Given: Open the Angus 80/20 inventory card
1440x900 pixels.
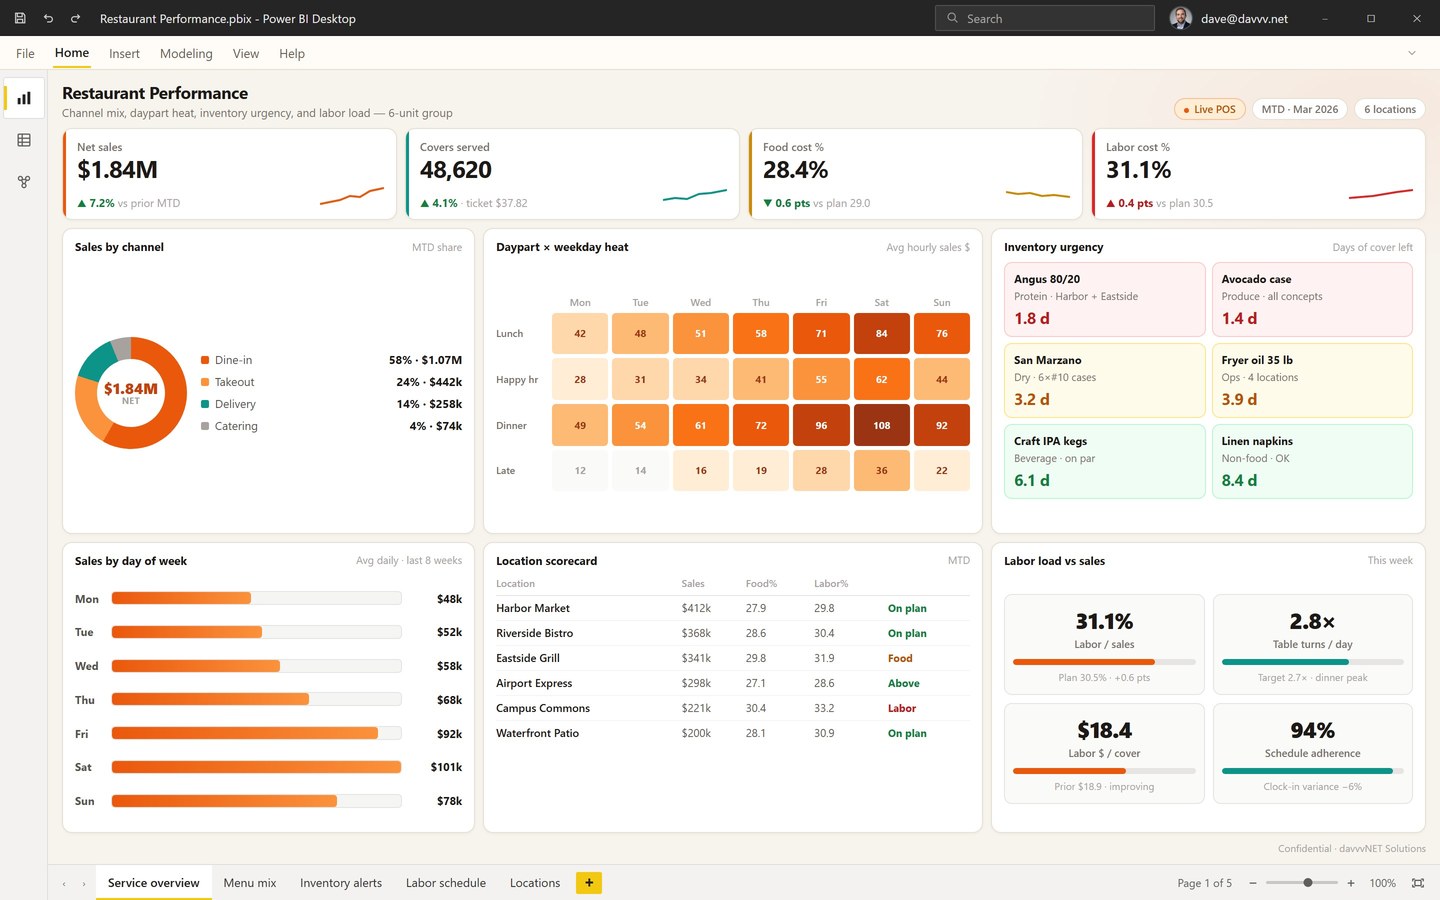Looking at the screenshot, I should tap(1104, 299).
